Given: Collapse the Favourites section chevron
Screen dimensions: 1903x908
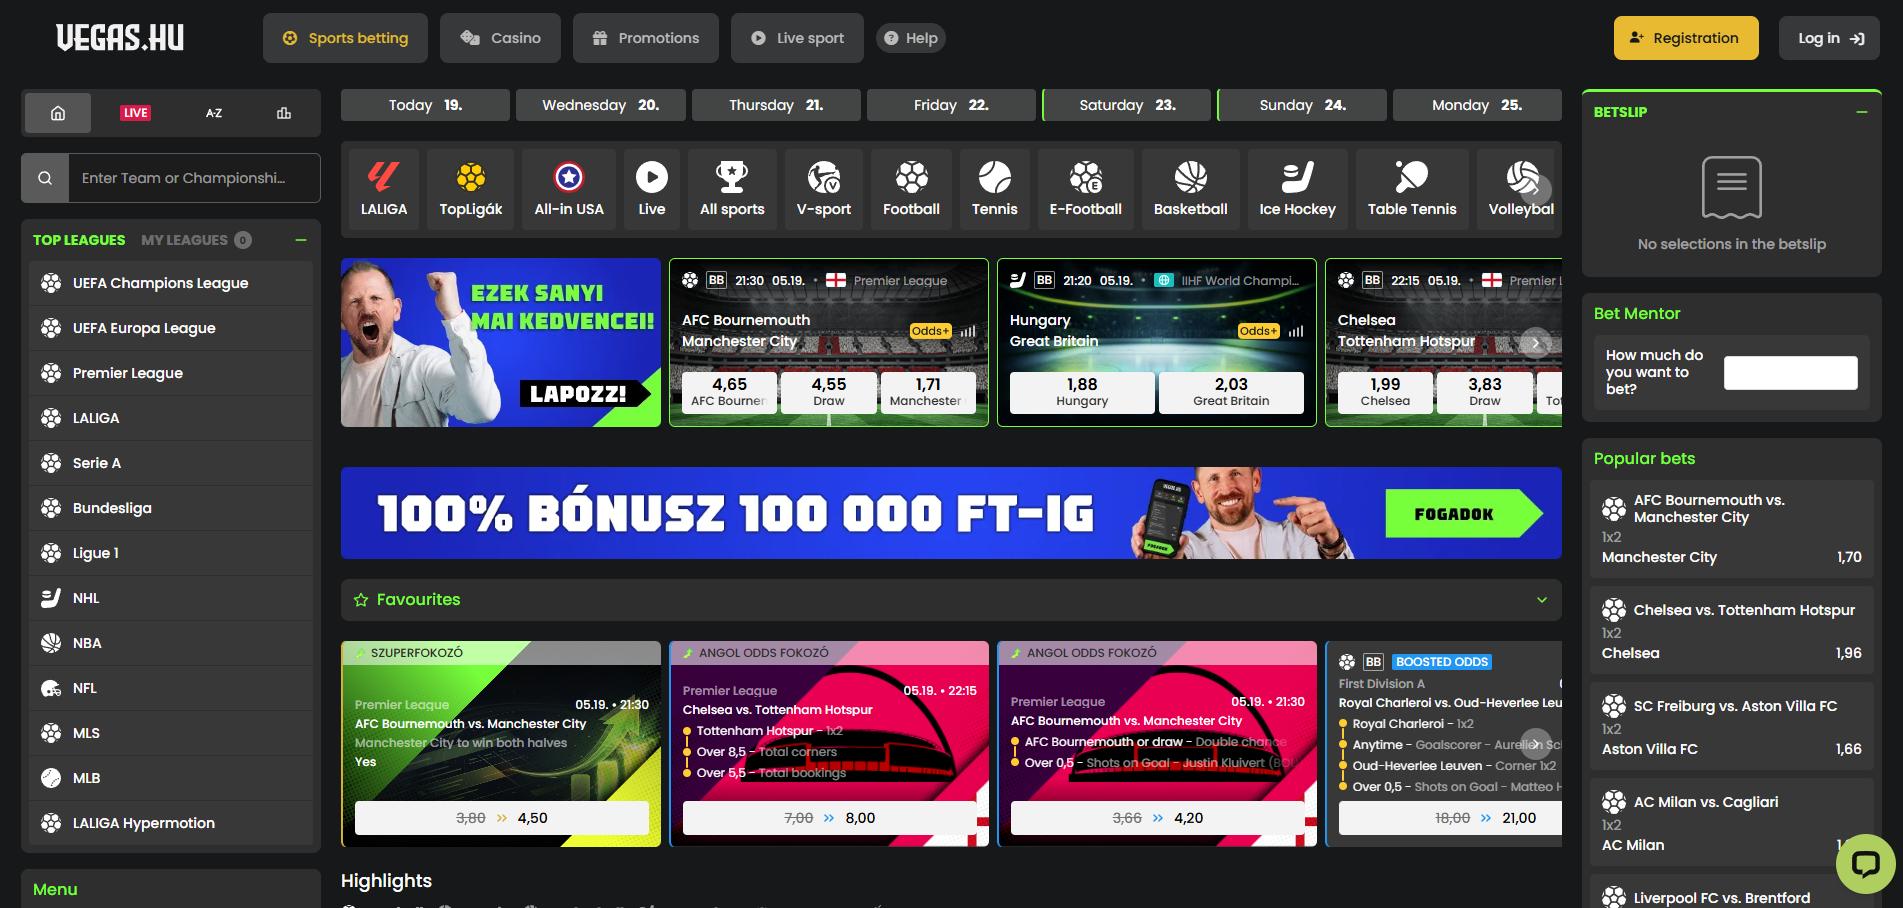Looking at the screenshot, I should coord(1542,600).
